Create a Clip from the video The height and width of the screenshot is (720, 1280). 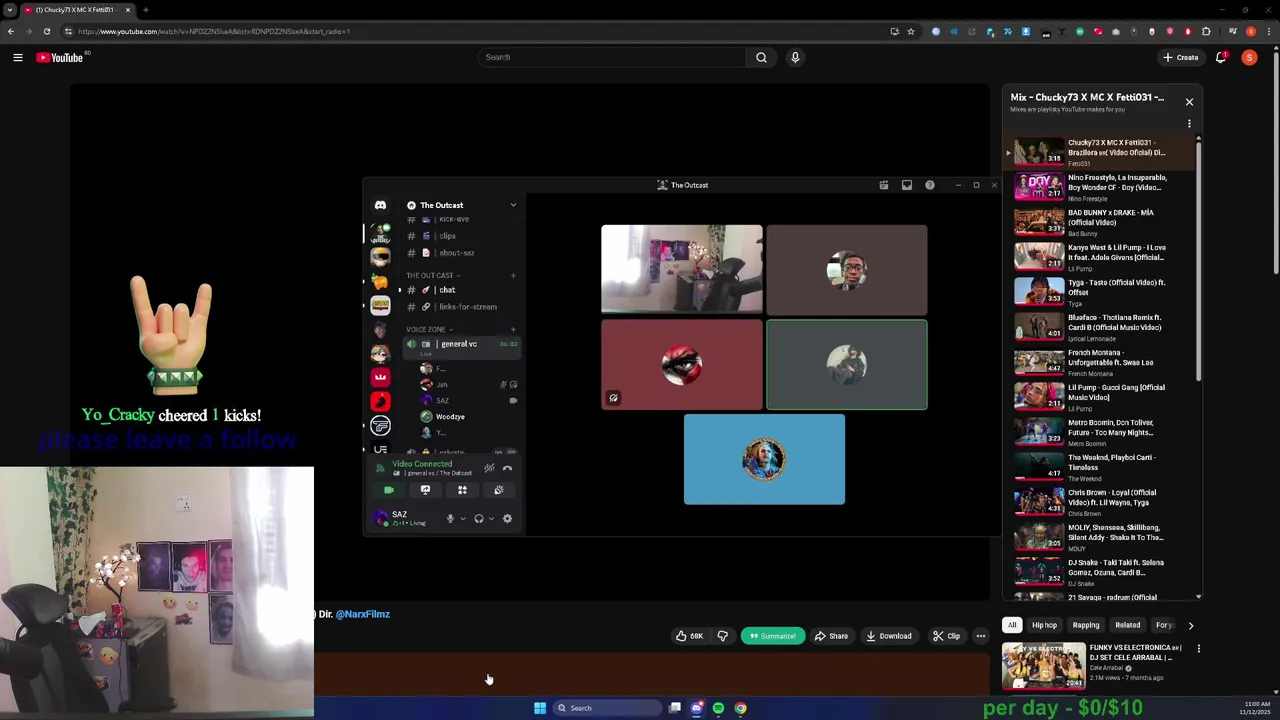[x=946, y=636]
